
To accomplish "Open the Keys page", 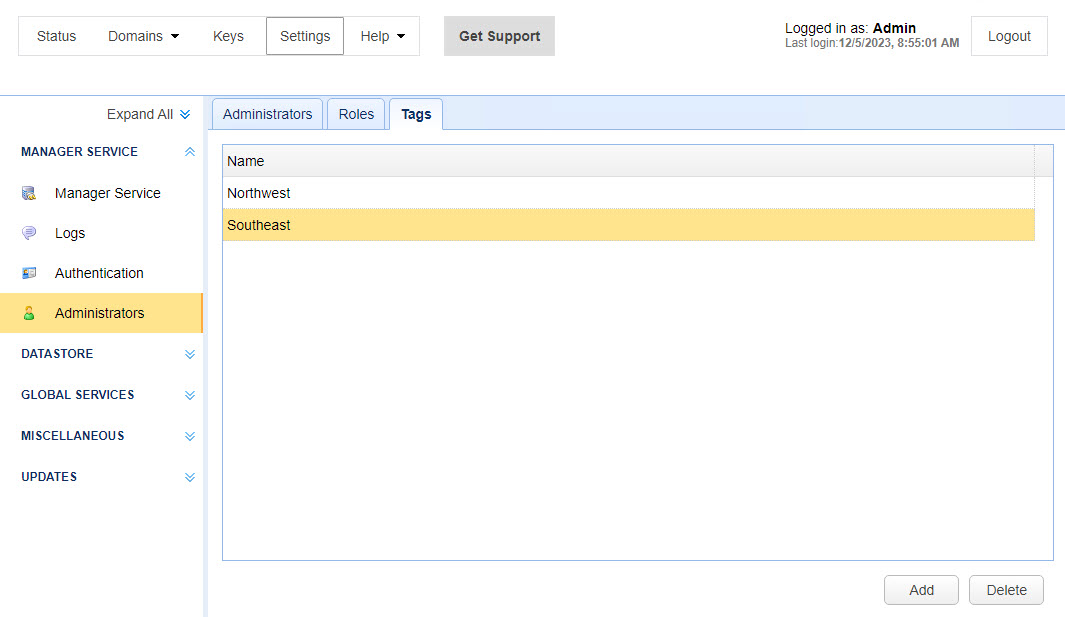I will (228, 36).
